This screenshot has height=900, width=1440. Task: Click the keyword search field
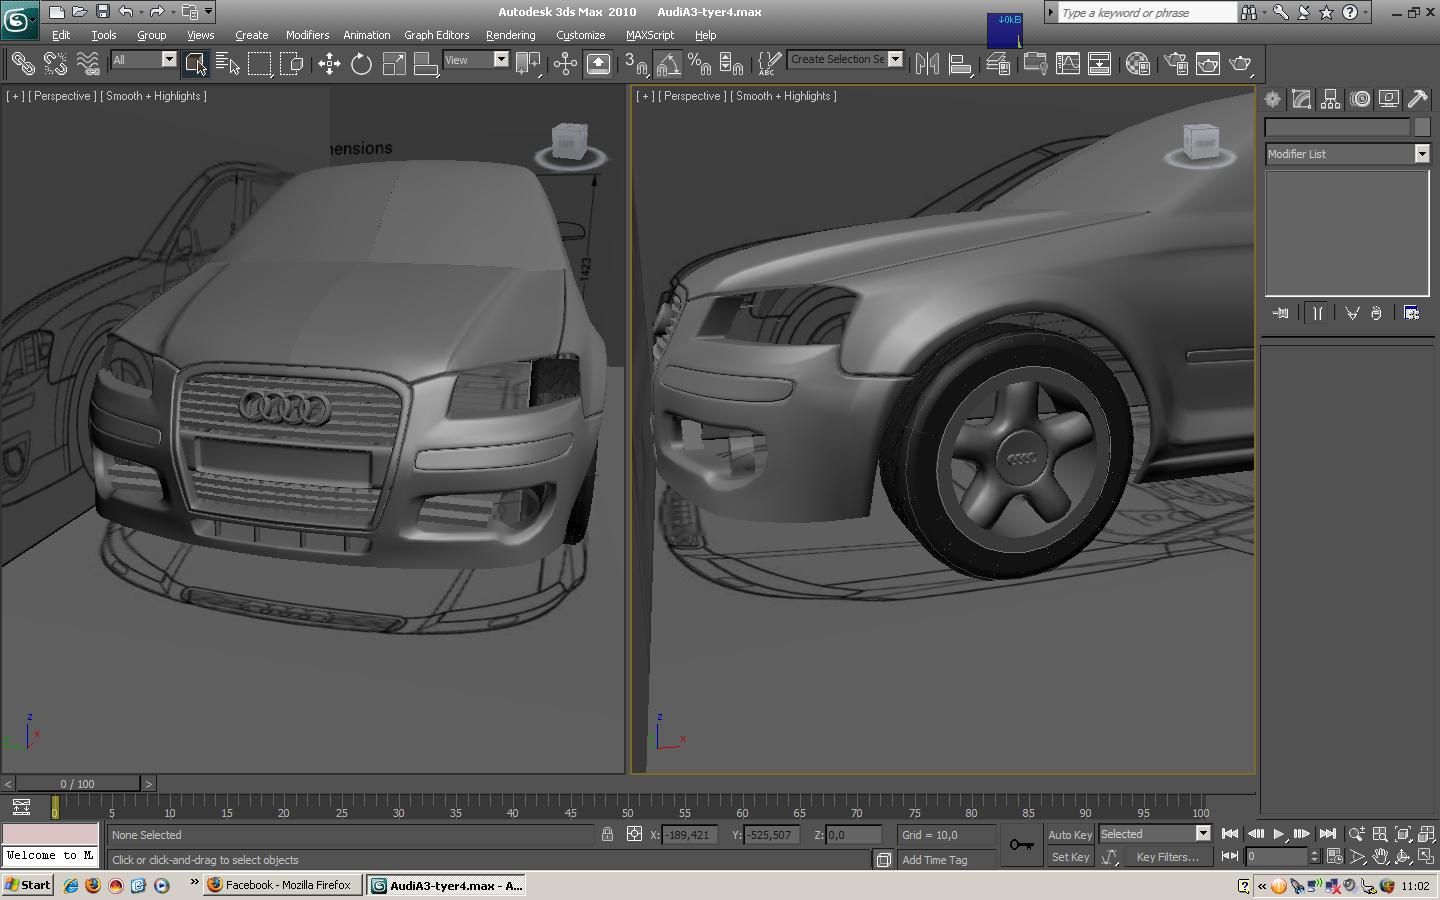pos(1148,12)
